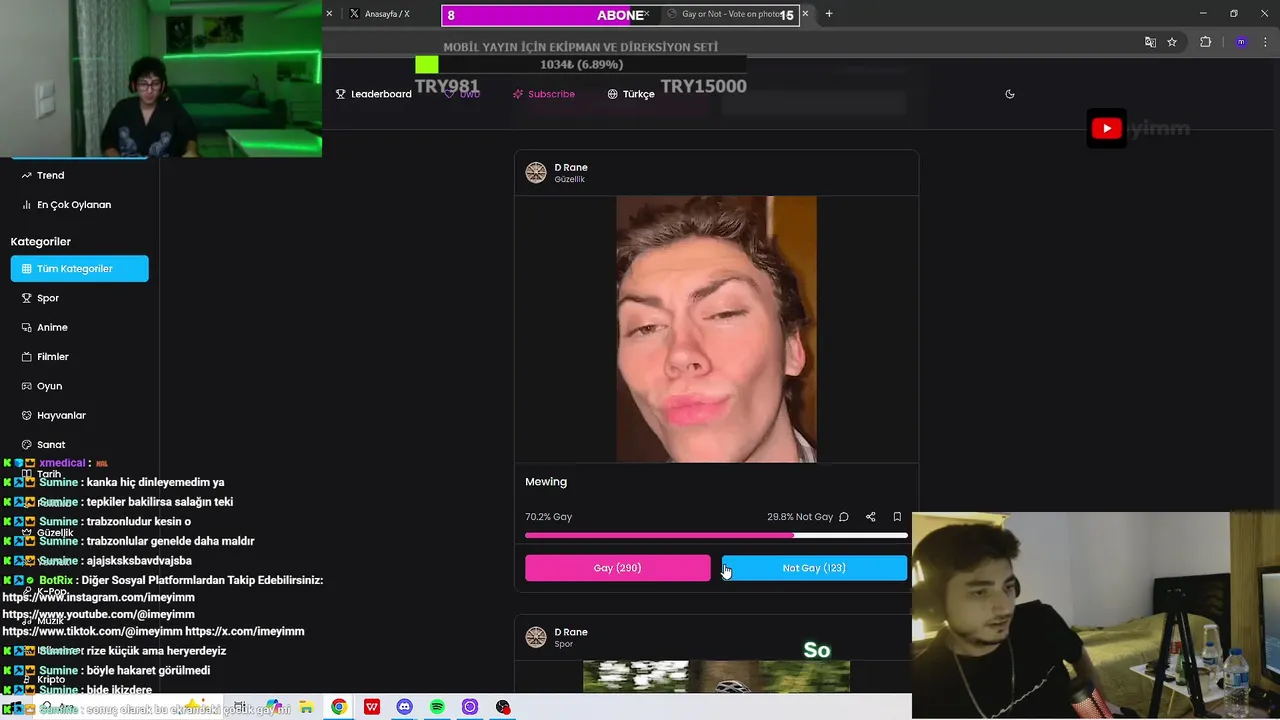Open a new browser tab
This screenshot has height=720, width=1280.
point(829,14)
